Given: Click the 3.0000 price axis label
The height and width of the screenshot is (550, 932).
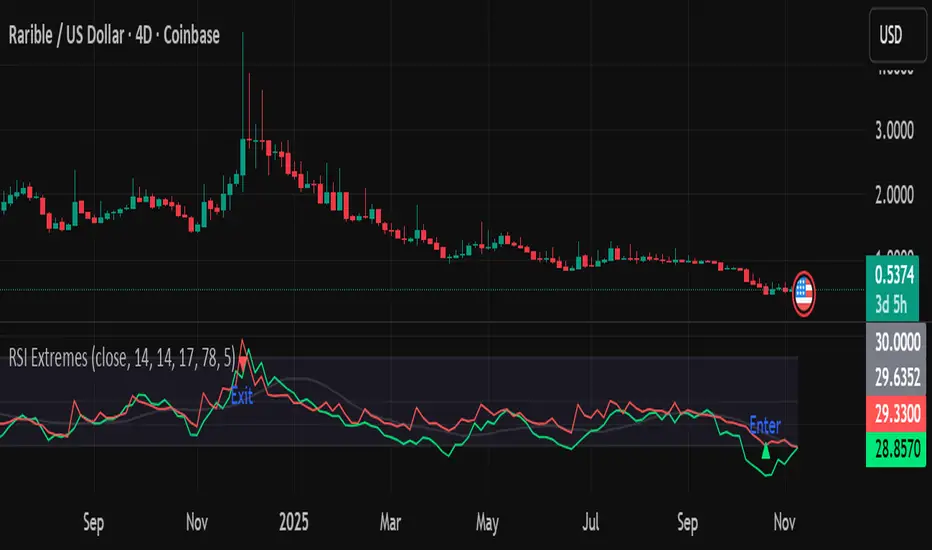Looking at the screenshot, I should tap(894, 130).
